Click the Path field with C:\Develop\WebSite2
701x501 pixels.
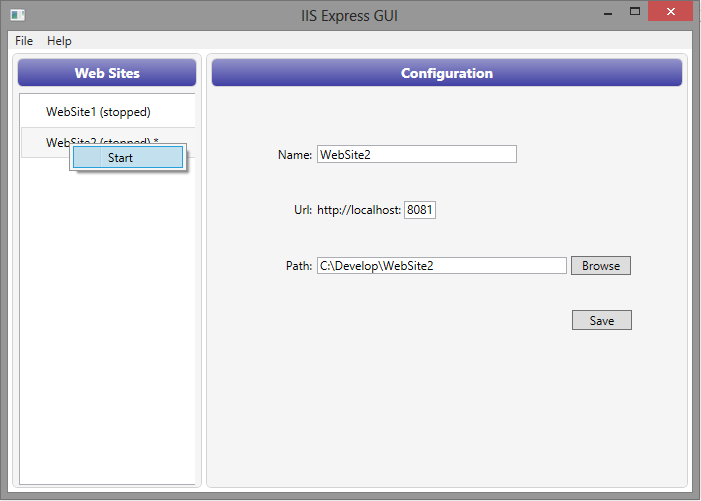click(442, 265)
